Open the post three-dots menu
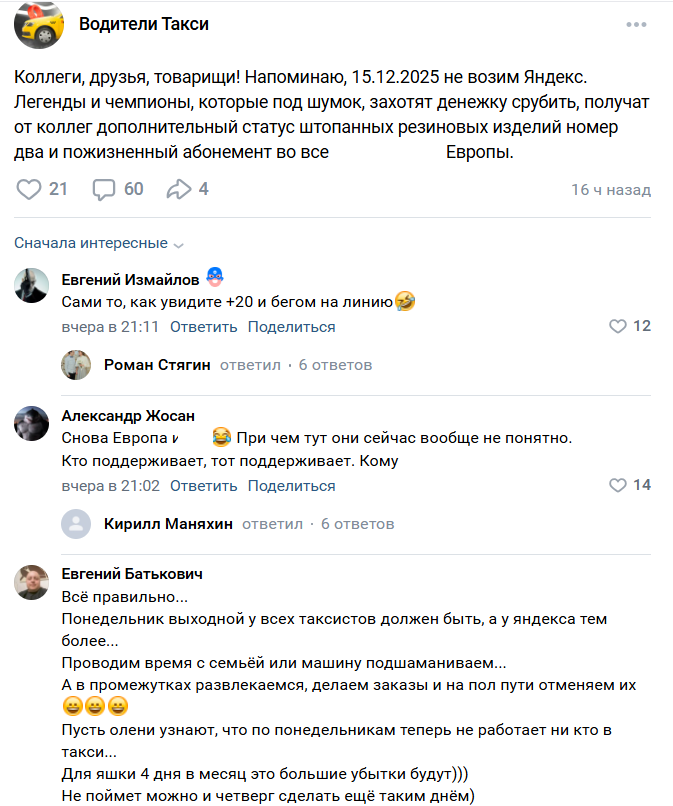Viewport: 673px width, 806px height. tap(637, 24)
